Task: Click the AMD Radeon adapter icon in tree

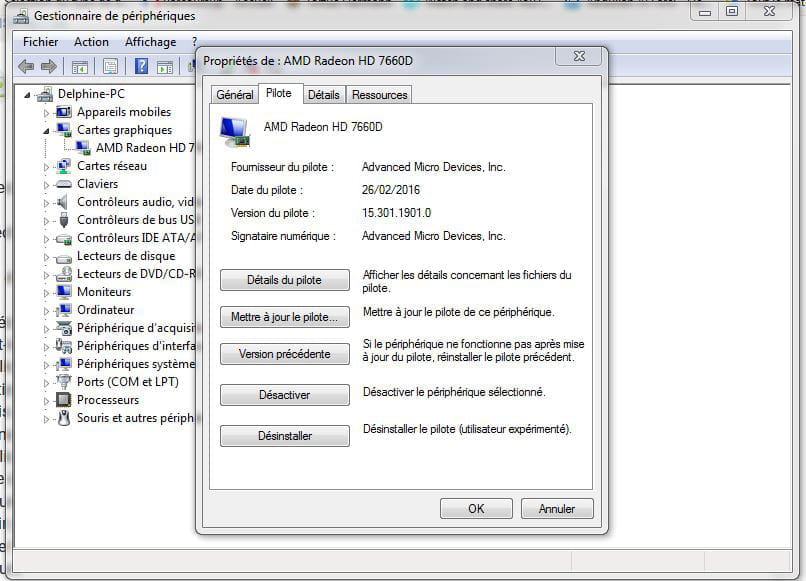Action: click(83, 148)
